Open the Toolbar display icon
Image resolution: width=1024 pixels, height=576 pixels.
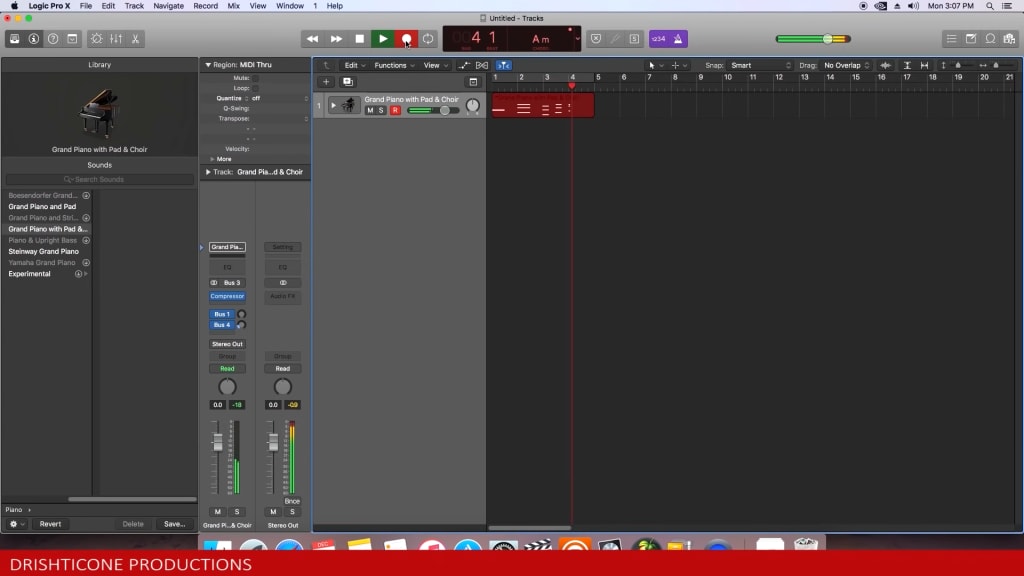coord(72,39)
